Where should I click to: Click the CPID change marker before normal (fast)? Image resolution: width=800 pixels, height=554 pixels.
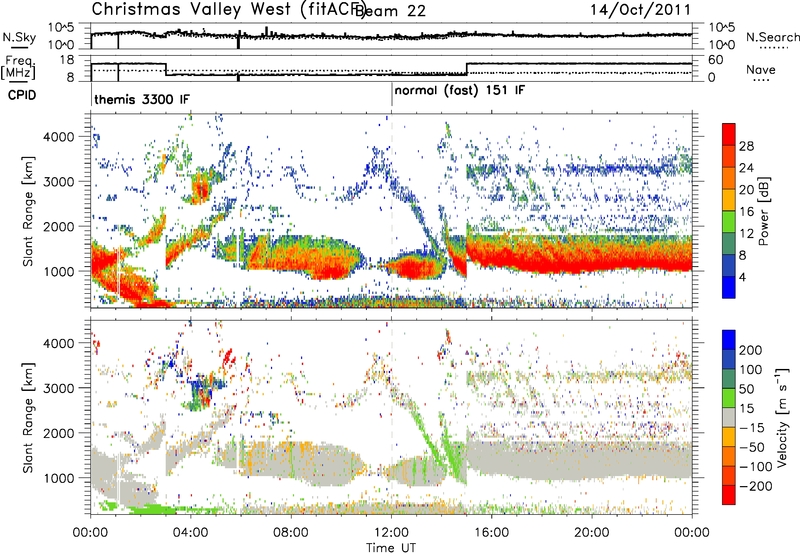click(x=392, y=95)
